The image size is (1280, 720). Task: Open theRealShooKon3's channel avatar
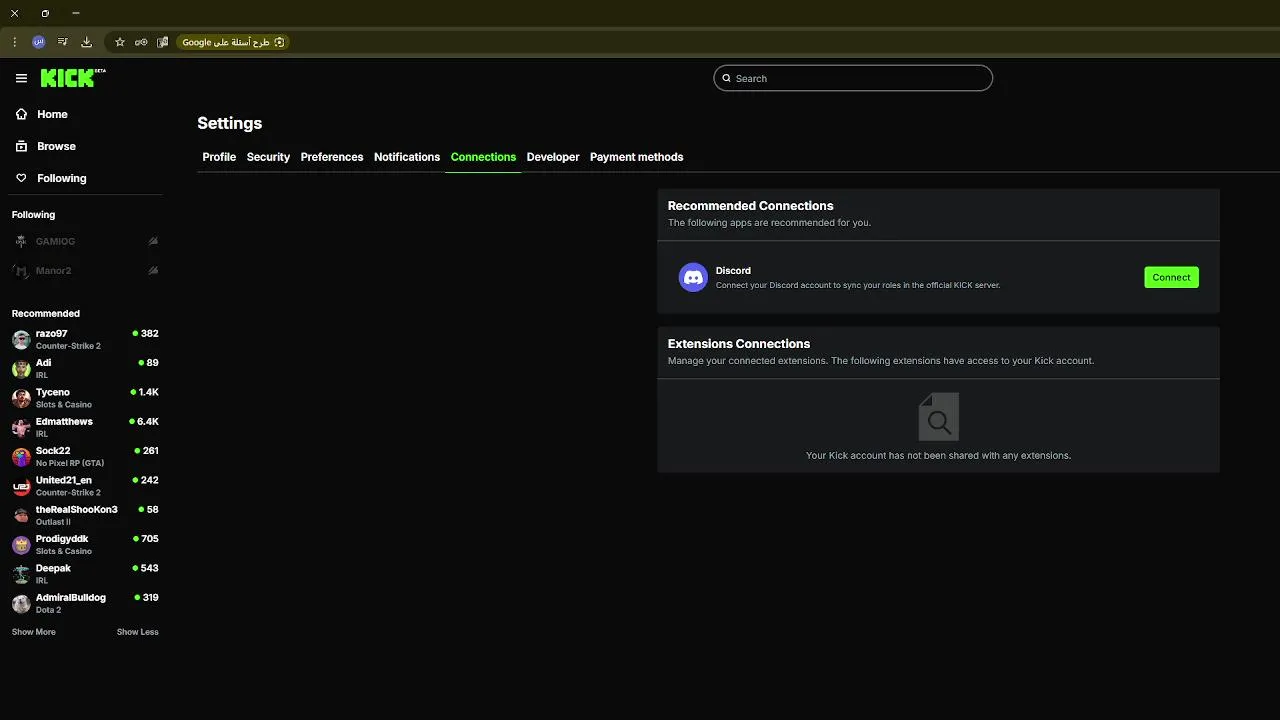[x=21, y=515]
